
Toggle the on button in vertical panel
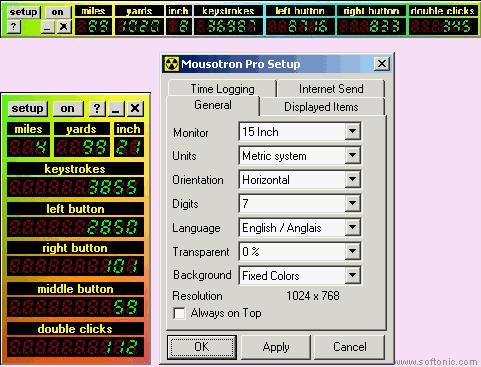pos(68,108)
